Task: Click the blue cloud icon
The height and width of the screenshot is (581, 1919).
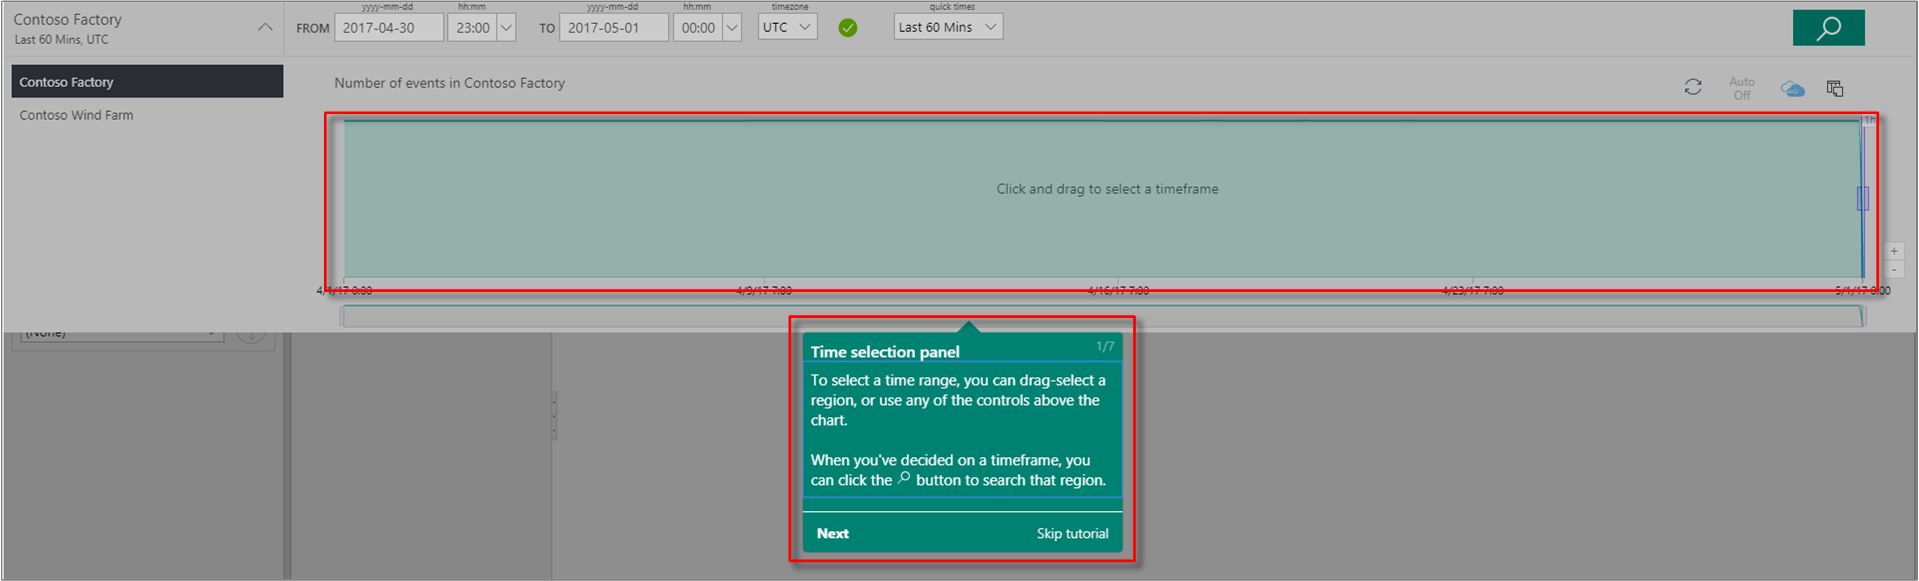Action: point(1792,89)
